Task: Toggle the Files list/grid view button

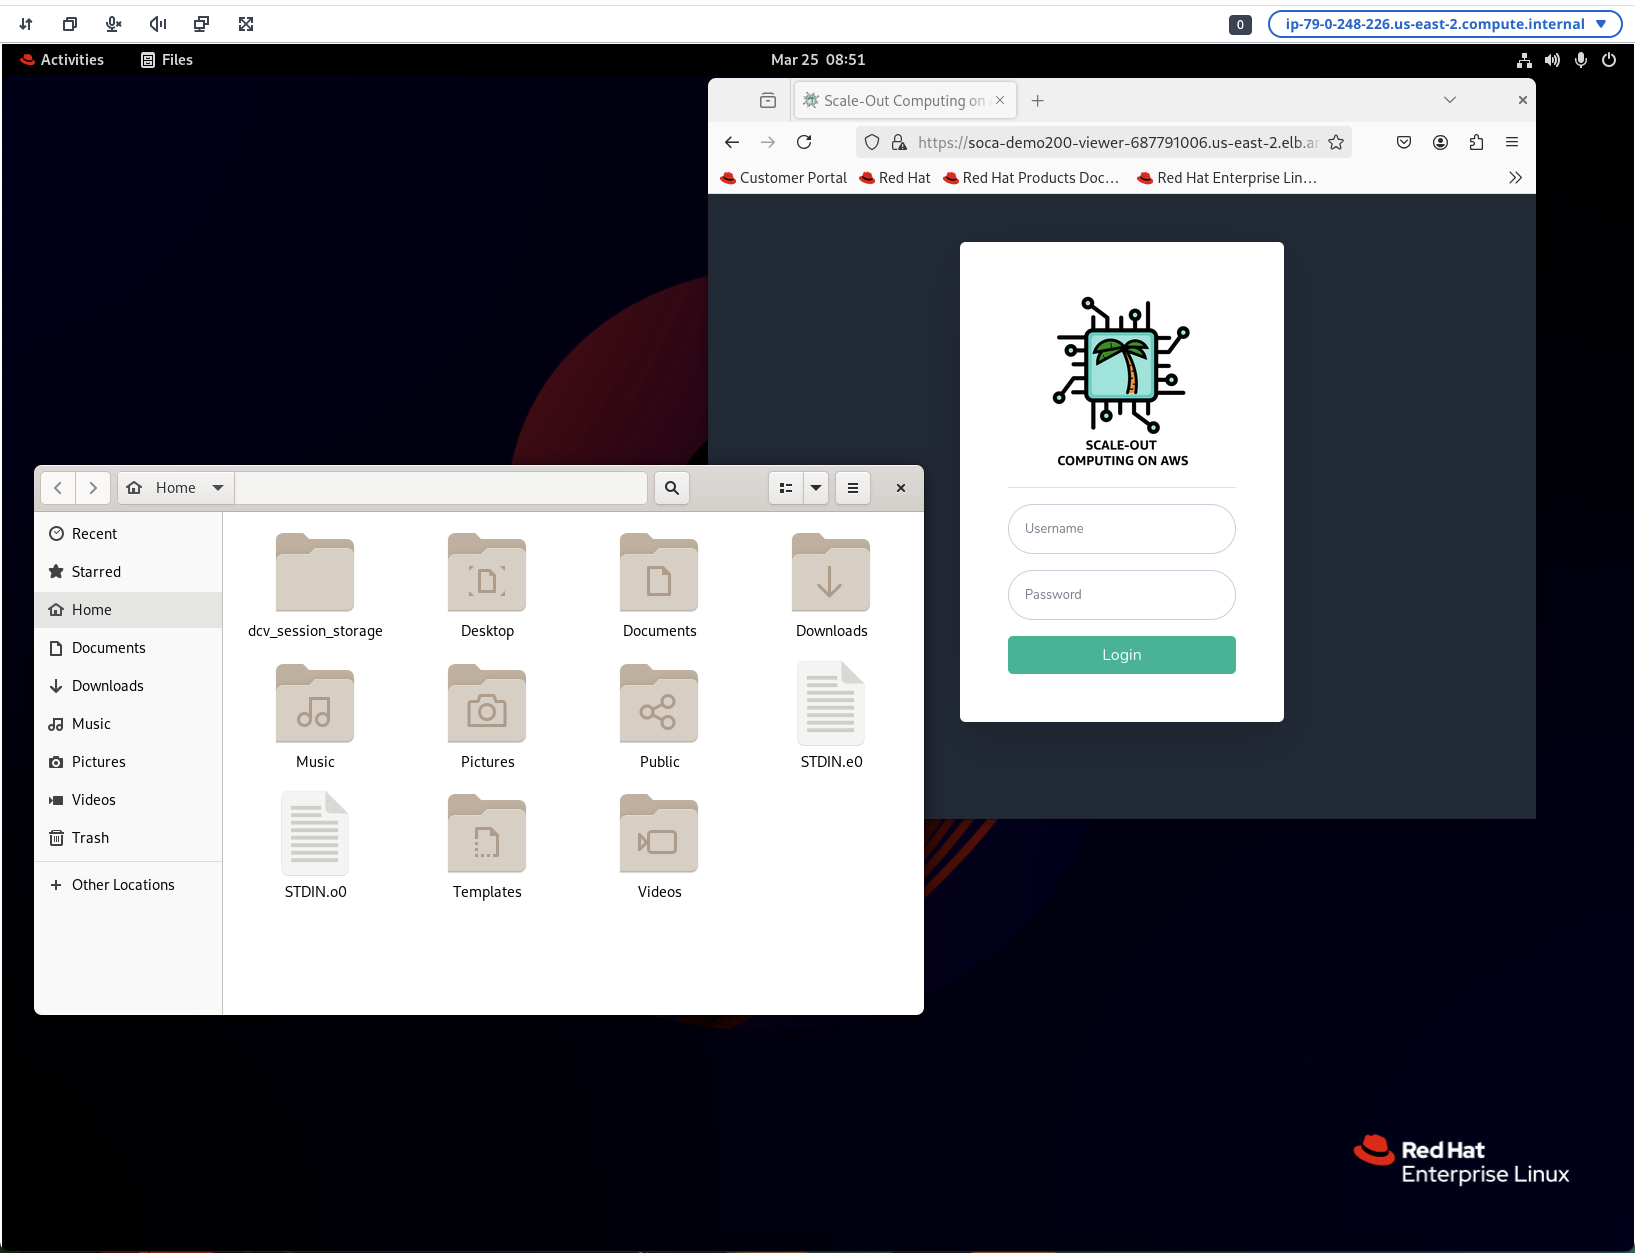Action: (x=786, y=488)
